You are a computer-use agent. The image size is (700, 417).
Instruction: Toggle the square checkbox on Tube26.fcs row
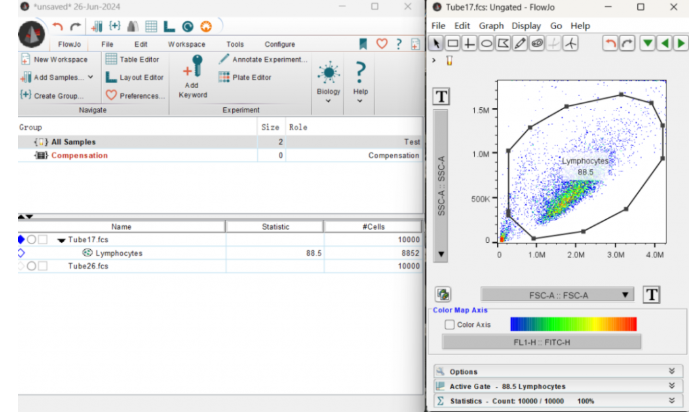click(43, 266)
